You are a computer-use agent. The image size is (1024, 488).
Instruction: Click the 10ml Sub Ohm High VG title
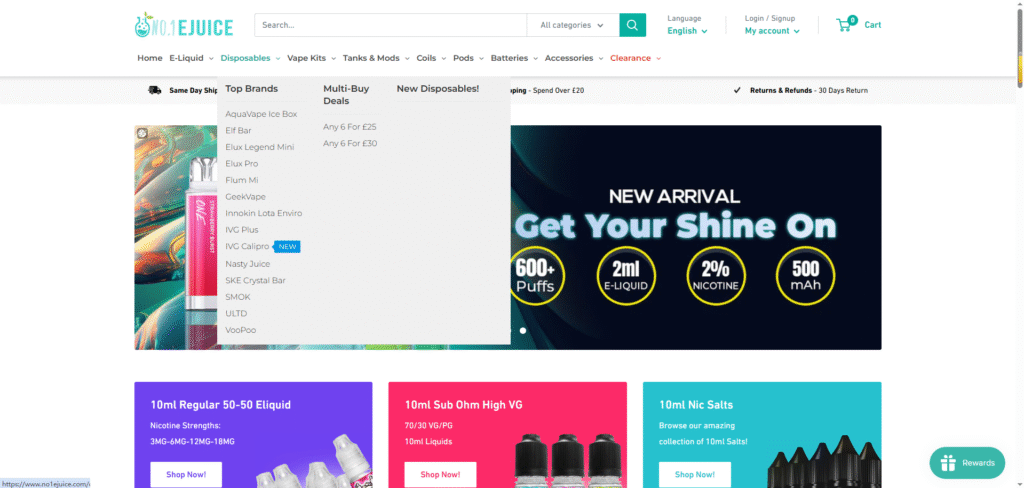pyautogui.click(x=464, y=405)
